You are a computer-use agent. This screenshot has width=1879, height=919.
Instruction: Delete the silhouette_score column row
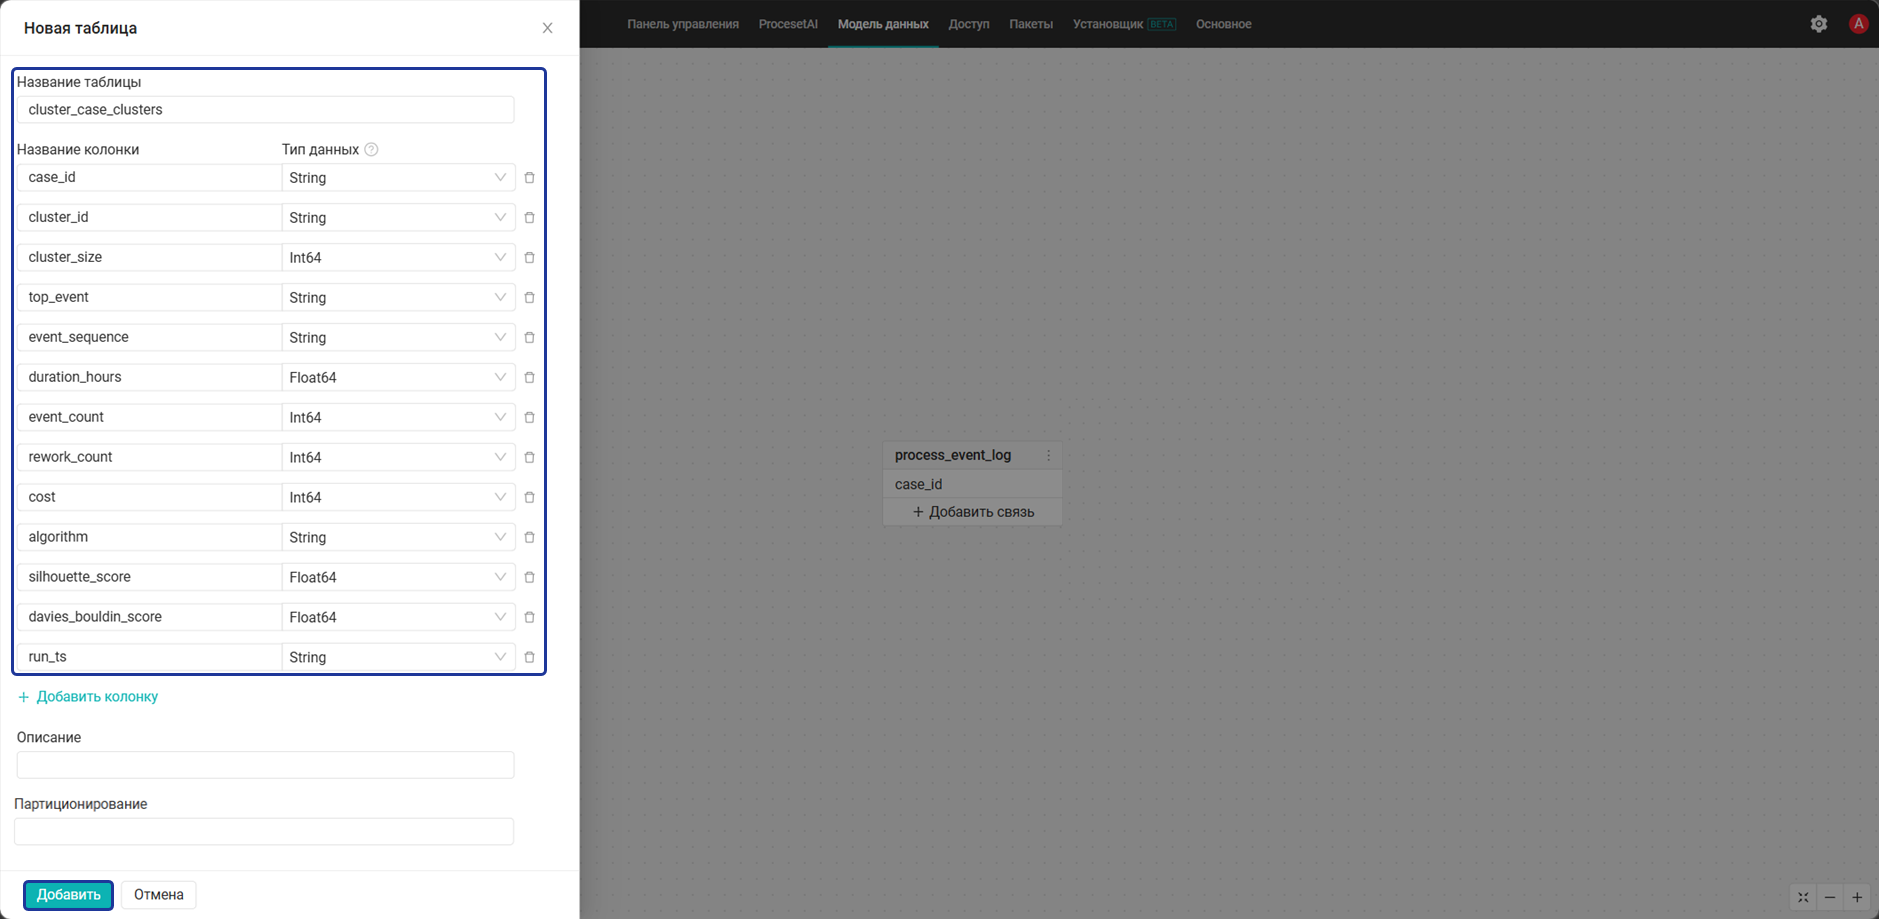(529, 578)
